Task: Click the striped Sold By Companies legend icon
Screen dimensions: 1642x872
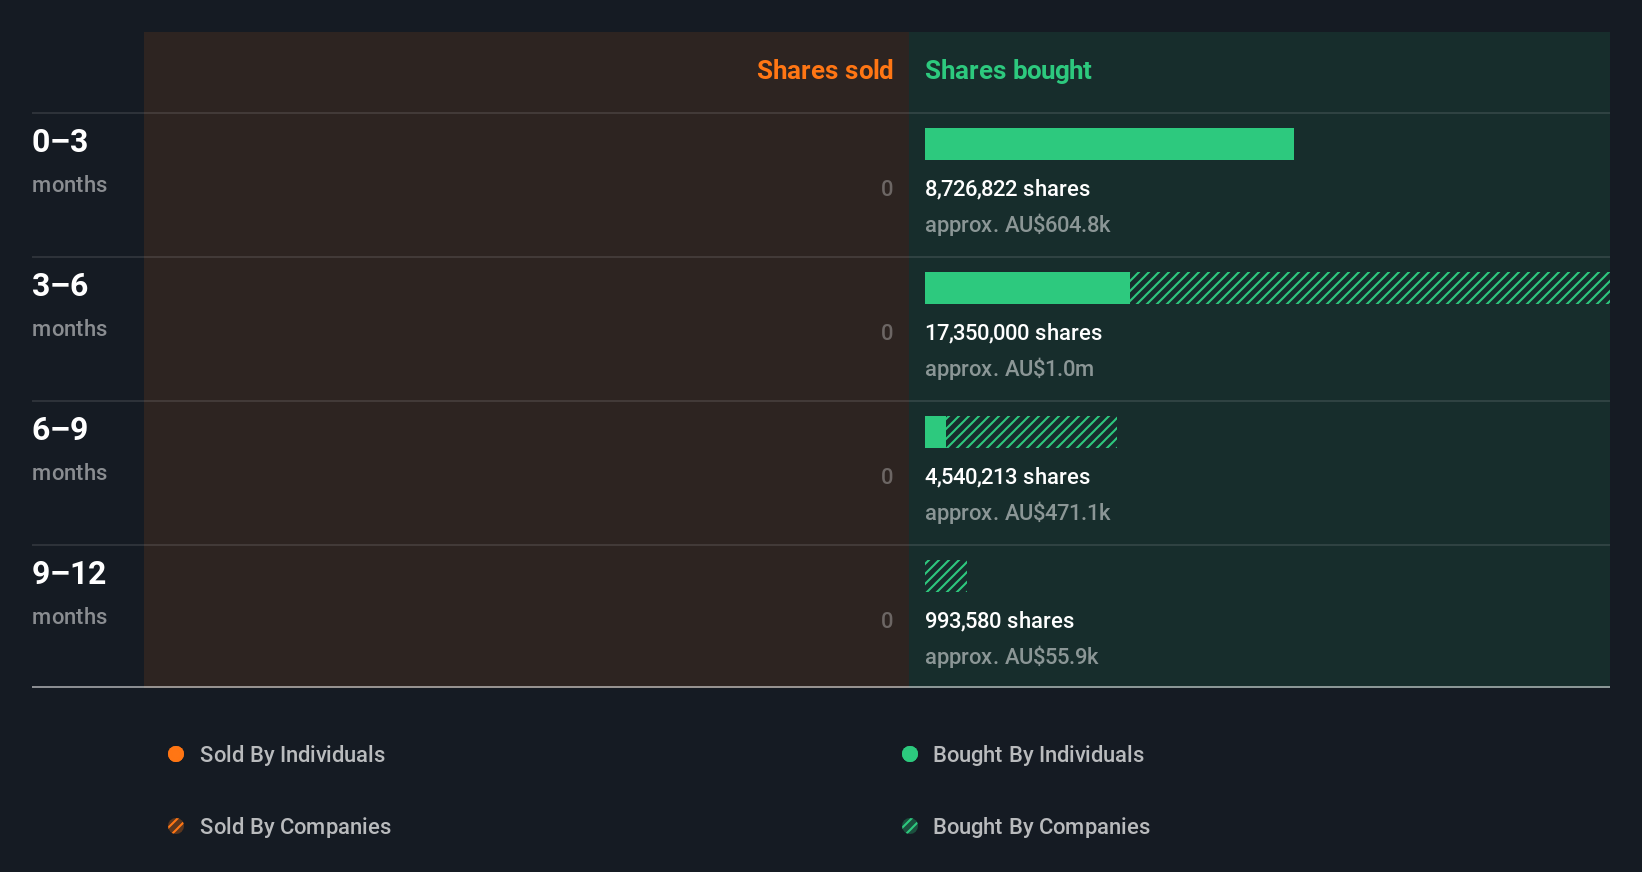Action: click(176, 826)
